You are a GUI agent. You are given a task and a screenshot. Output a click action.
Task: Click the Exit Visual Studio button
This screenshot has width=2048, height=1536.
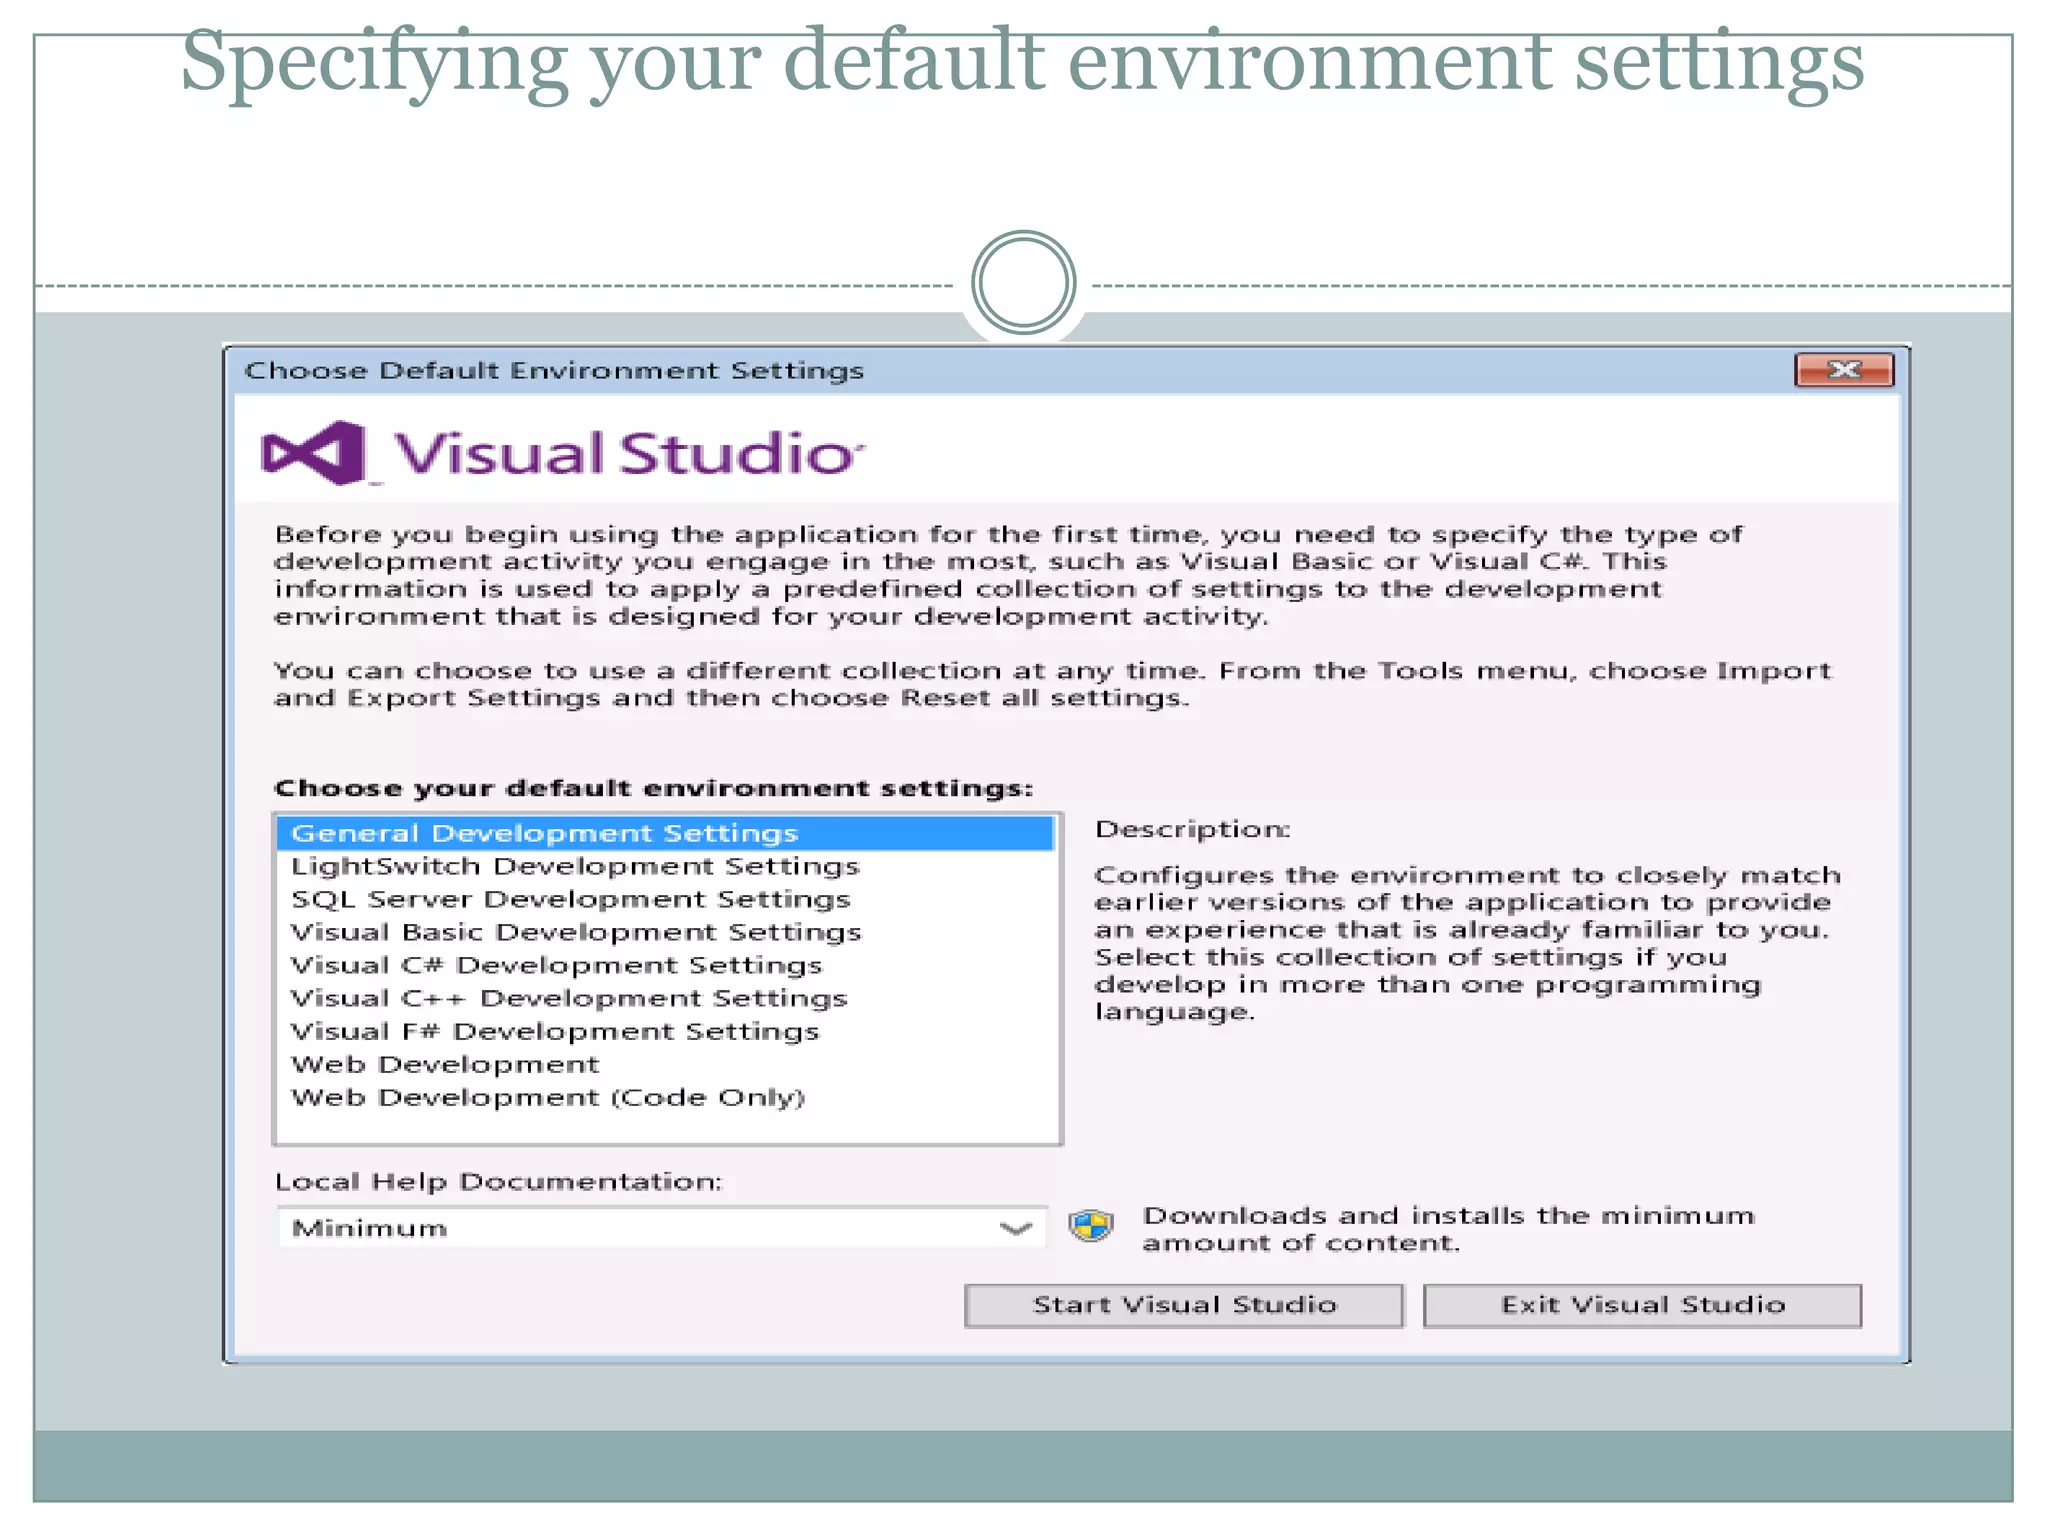pyautogui.click(x=1642, y=1305)
